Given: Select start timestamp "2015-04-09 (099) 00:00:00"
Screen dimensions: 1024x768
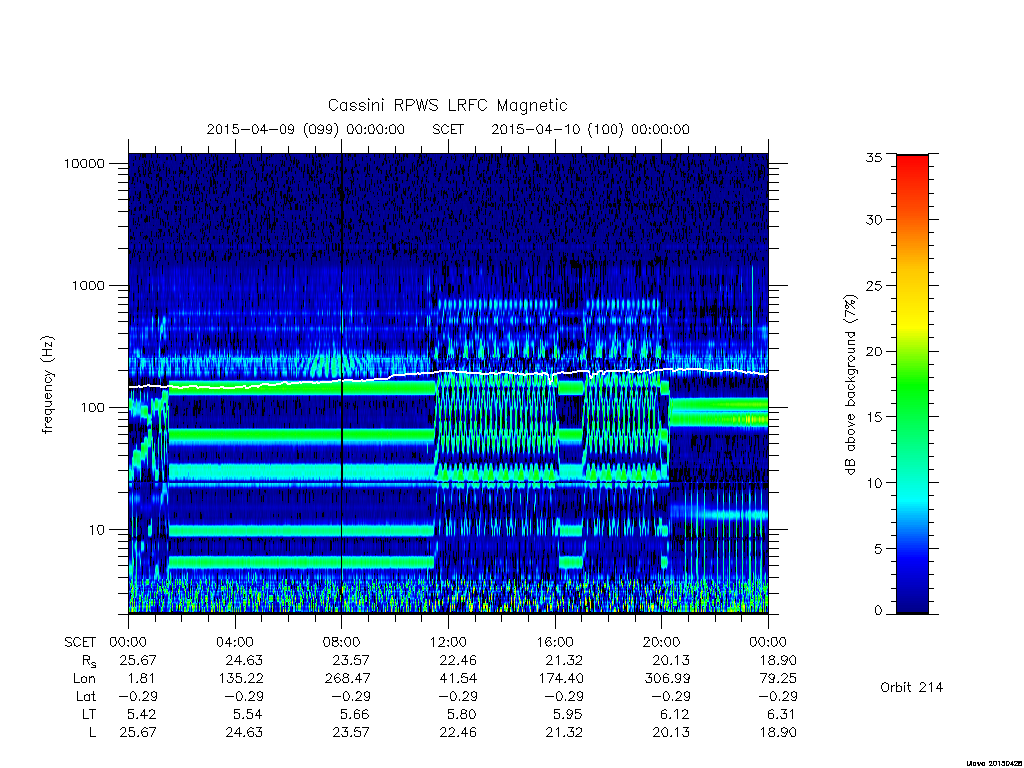Looking at the screenshot, I should (306, 129).
